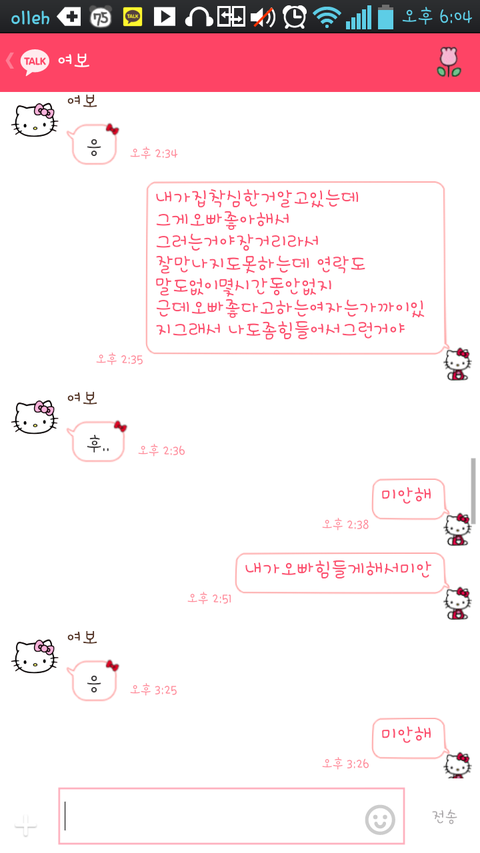
Task: Tap the long message bubble starting 내가집착심한거
Action: point(296,268)
